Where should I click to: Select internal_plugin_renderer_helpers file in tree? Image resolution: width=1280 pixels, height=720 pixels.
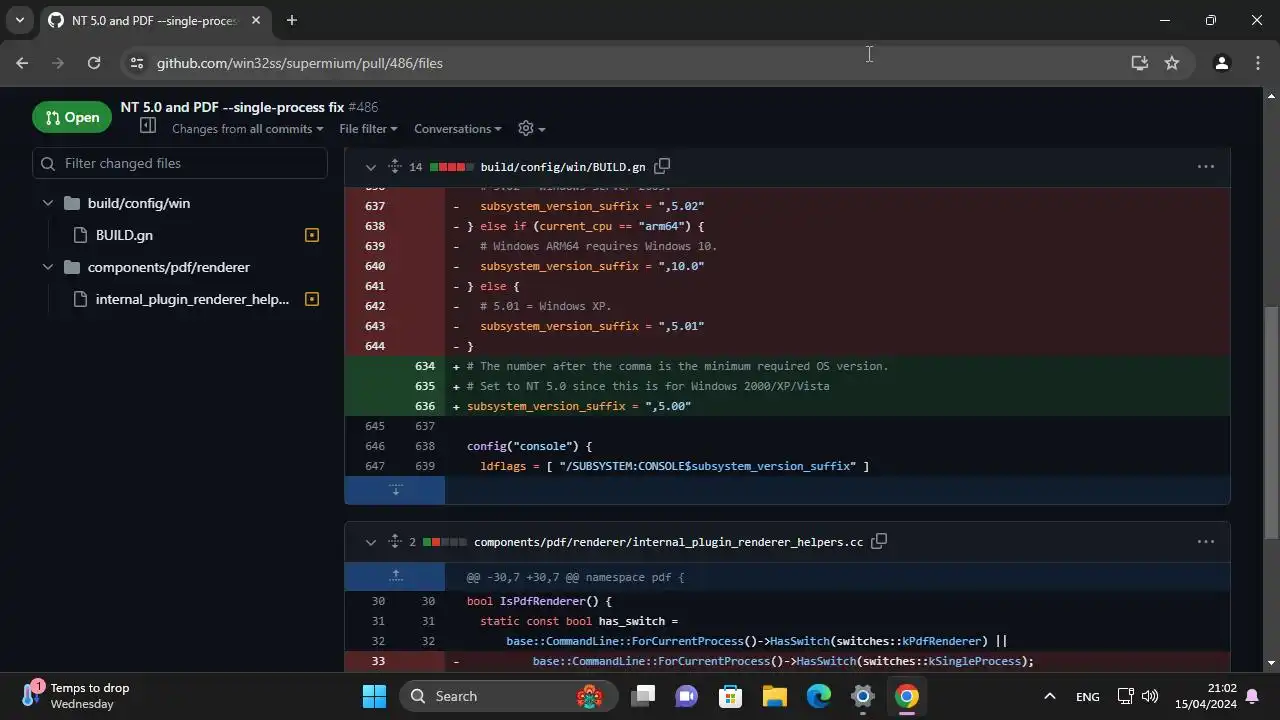(192, 299)
